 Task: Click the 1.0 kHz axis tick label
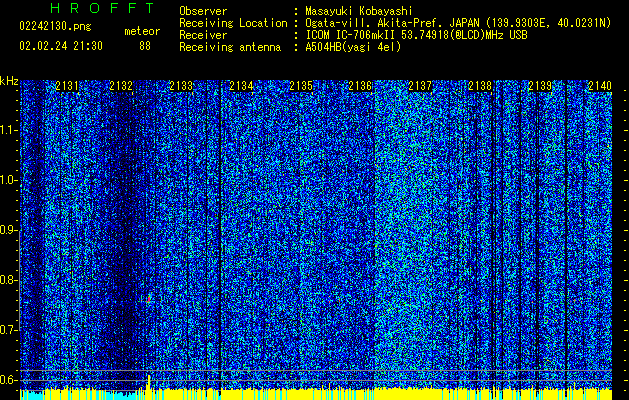point(9,180)
